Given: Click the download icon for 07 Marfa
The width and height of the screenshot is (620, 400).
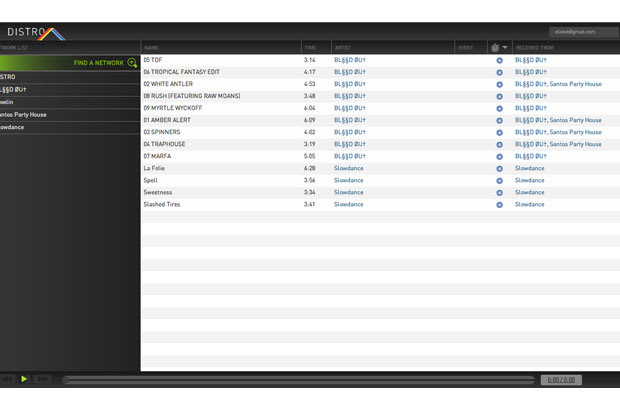Looking at the screenshot, I should [499, 157].
